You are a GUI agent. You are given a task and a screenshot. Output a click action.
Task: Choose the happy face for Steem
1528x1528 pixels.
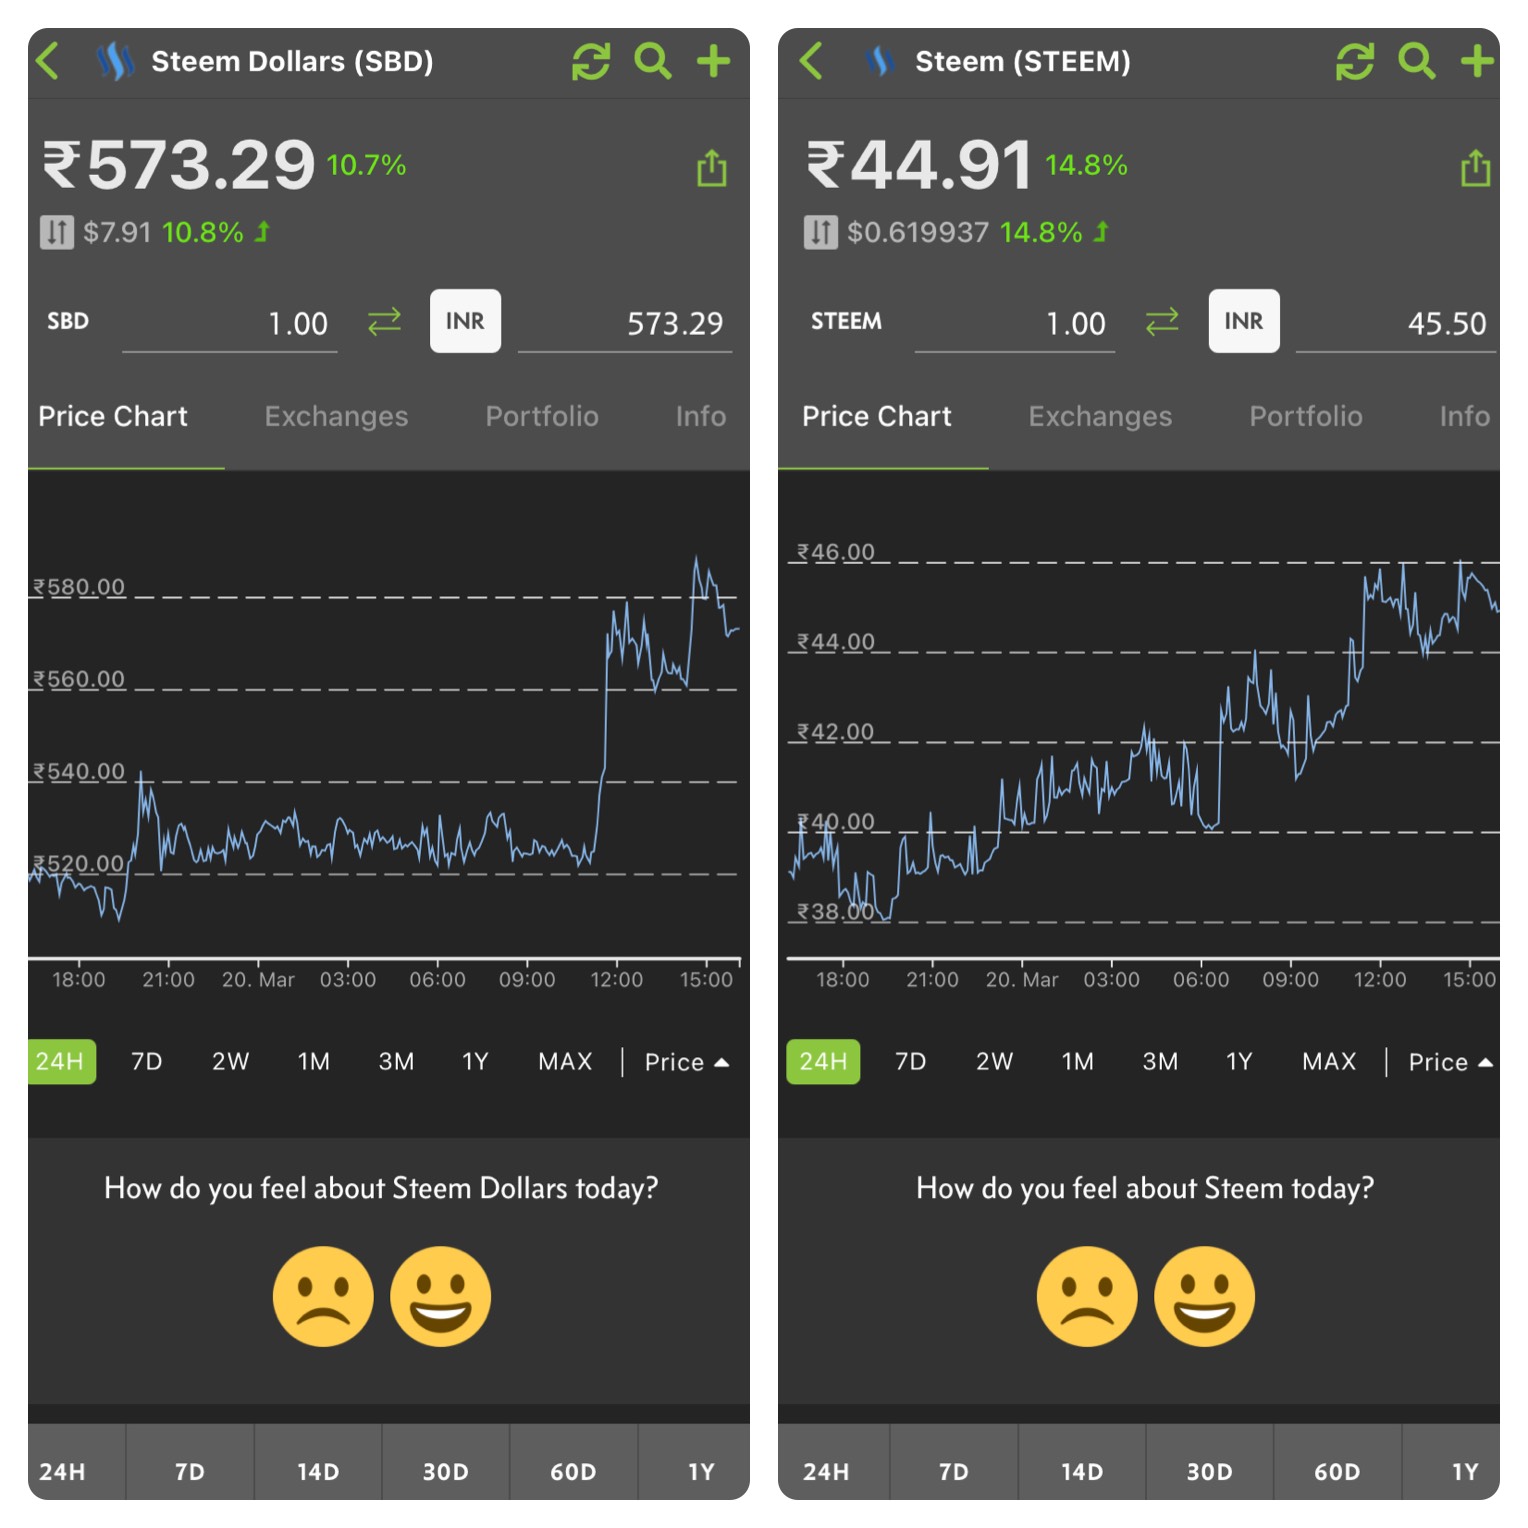tap(1204, 1296)
